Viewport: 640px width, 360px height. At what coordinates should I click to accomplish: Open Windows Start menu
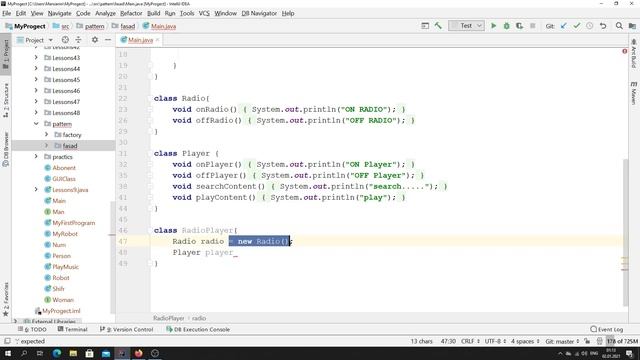coord(8,353)
